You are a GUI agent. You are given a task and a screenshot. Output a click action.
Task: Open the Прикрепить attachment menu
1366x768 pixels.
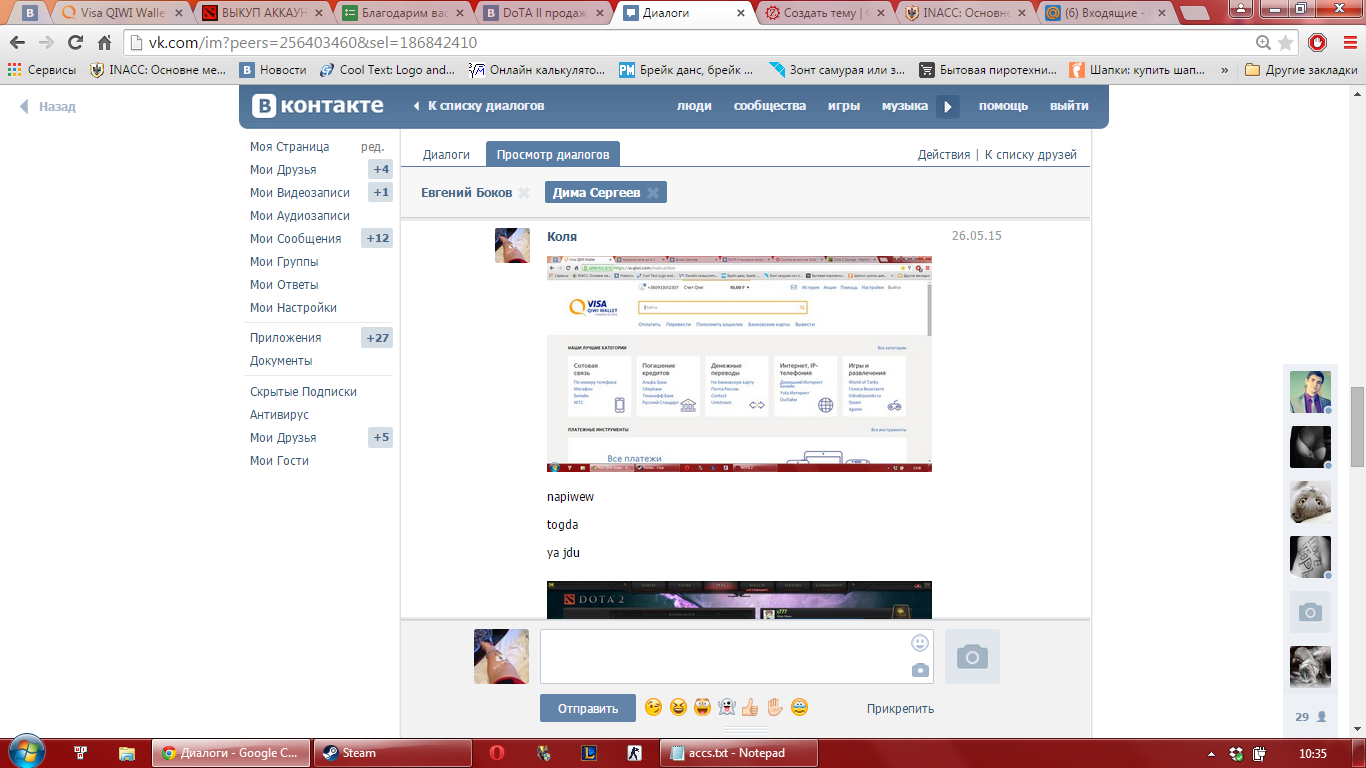[x=900, y=709]
